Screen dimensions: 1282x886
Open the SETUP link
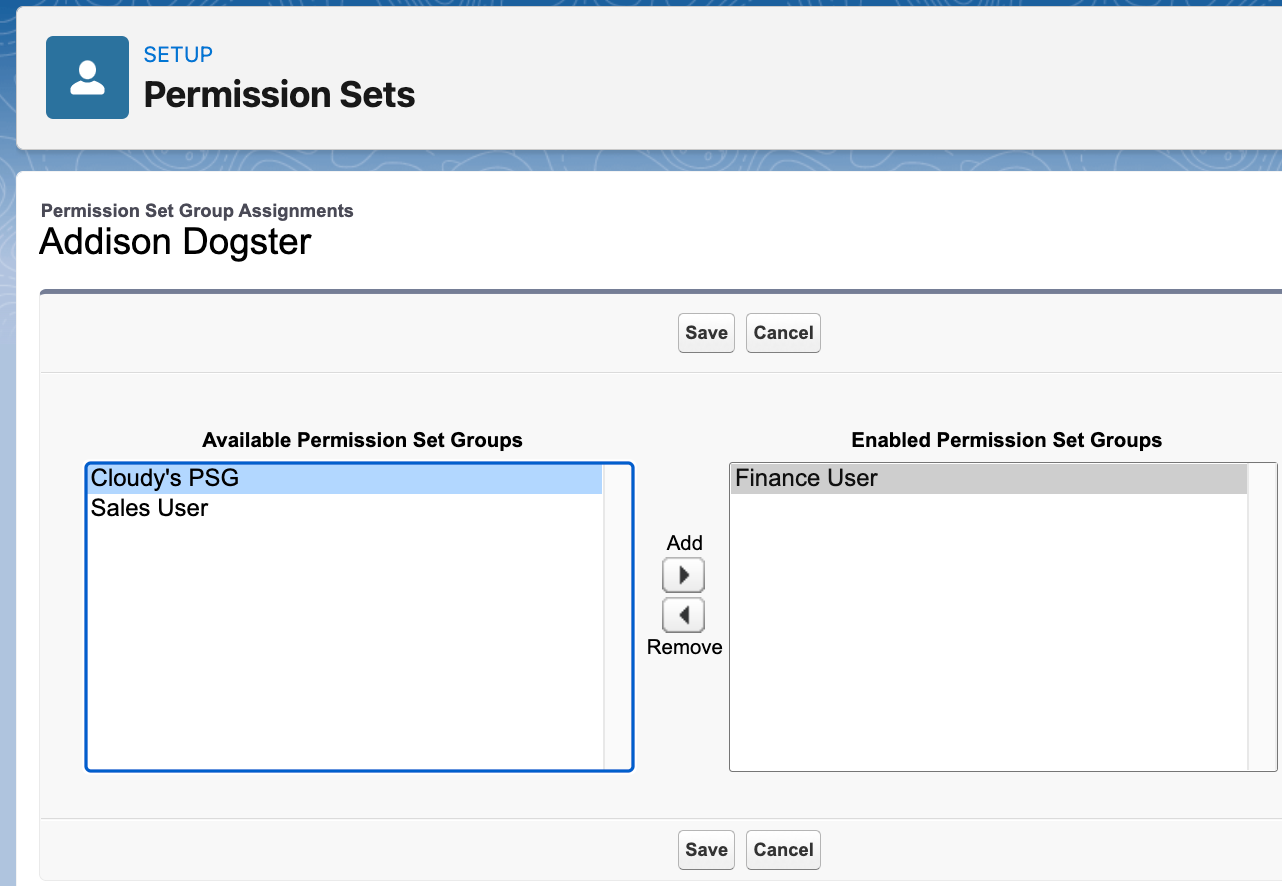(x=178, y=55)
